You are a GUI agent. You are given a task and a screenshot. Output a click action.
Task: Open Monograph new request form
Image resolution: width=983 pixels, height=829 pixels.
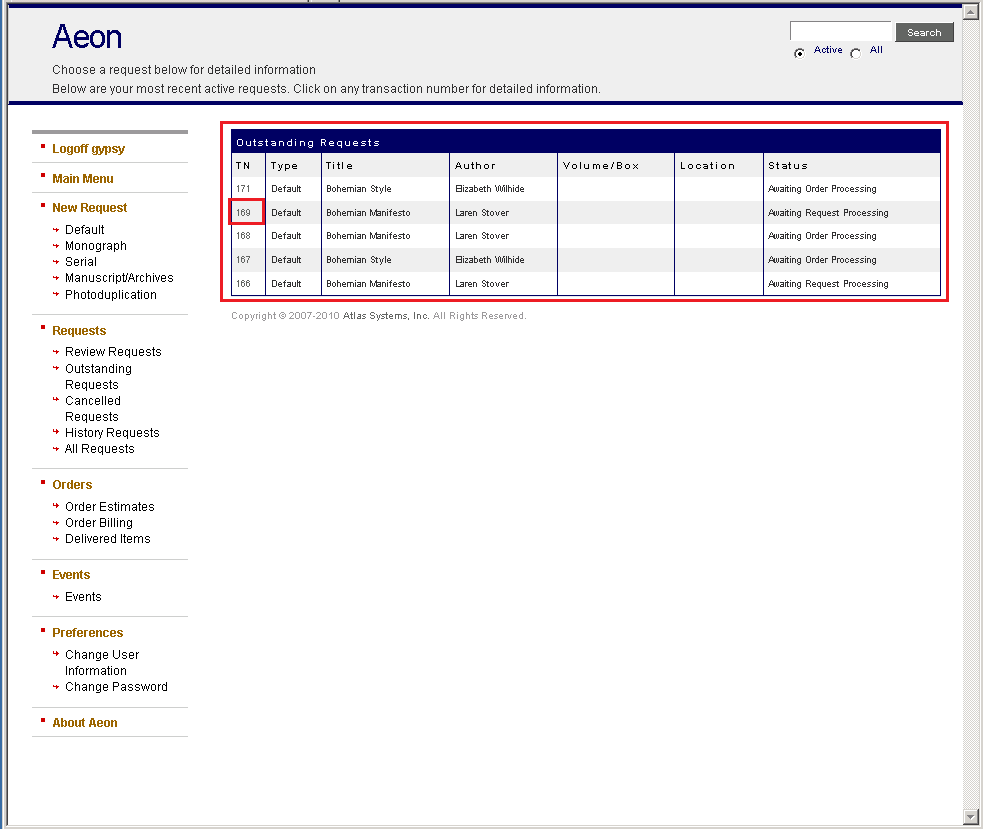click(x=96, y=246)
